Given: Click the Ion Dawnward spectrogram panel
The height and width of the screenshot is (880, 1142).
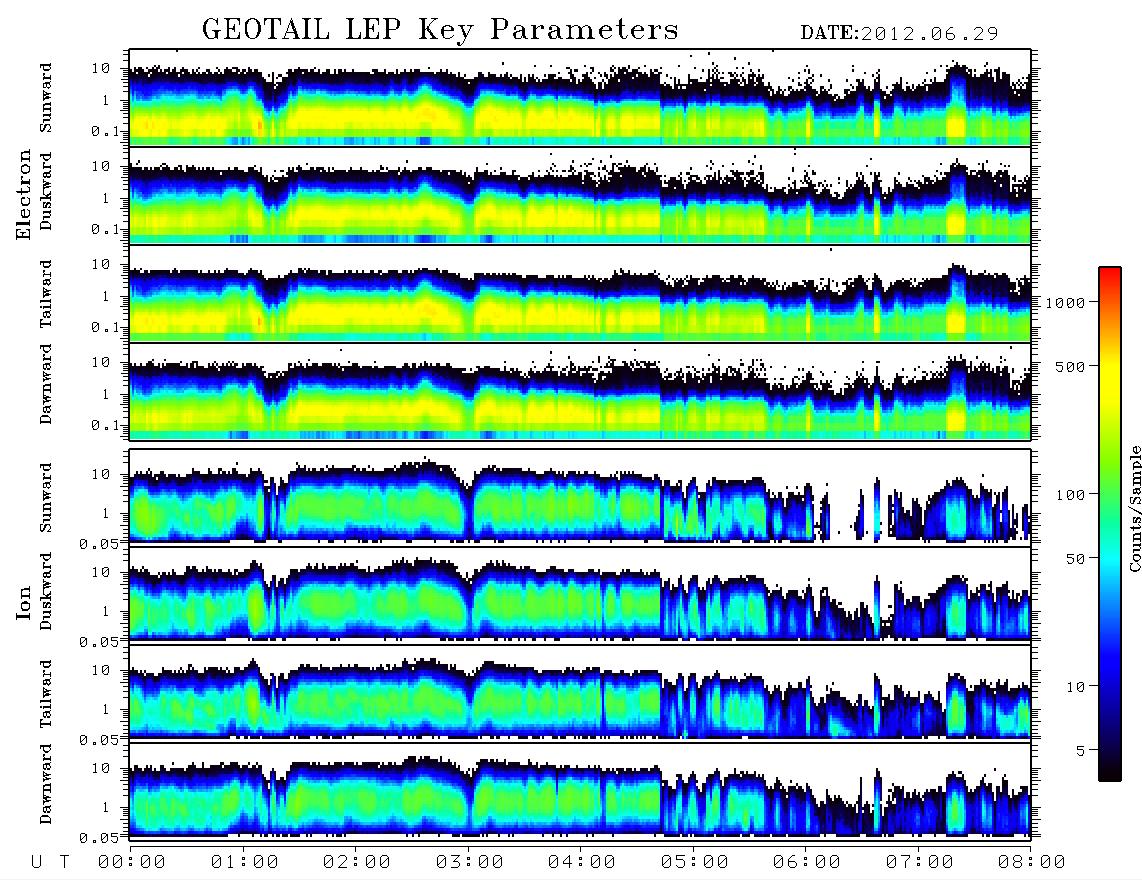Looking at the screenshot, I should 580,790.
